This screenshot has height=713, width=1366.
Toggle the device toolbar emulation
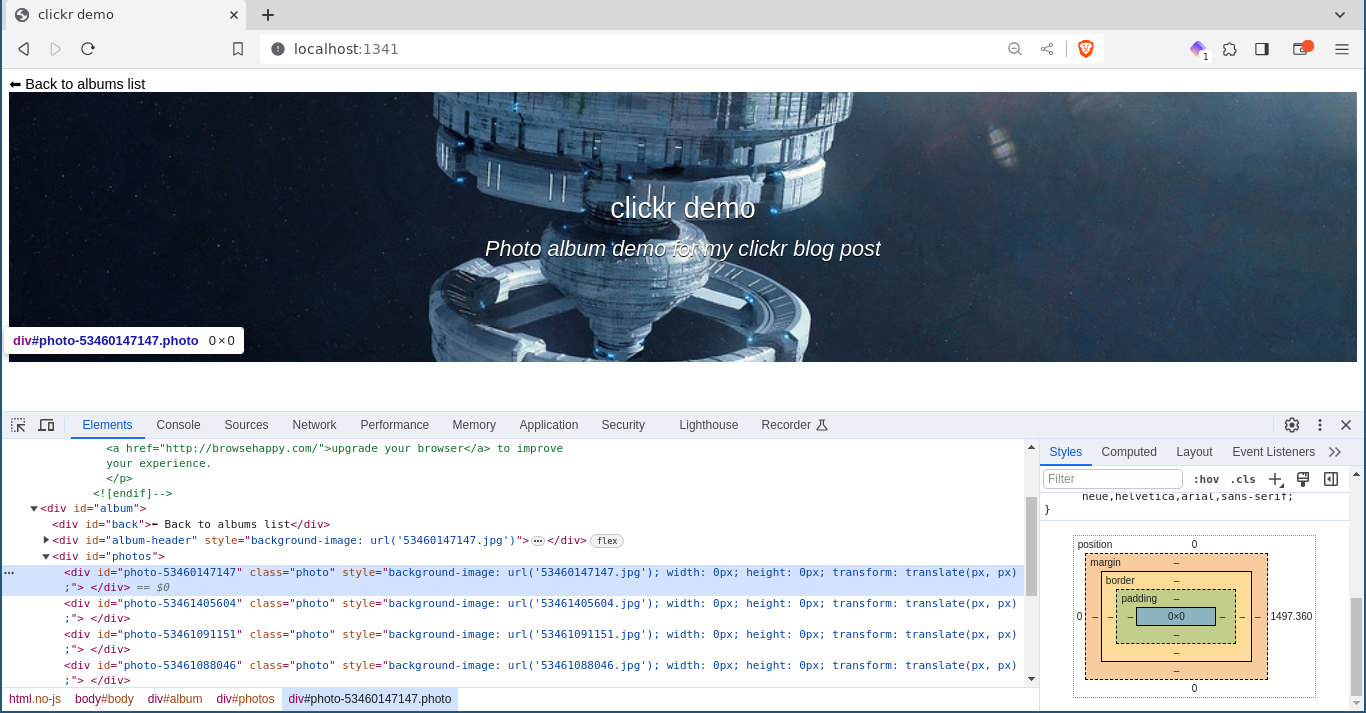pos(46,425)
